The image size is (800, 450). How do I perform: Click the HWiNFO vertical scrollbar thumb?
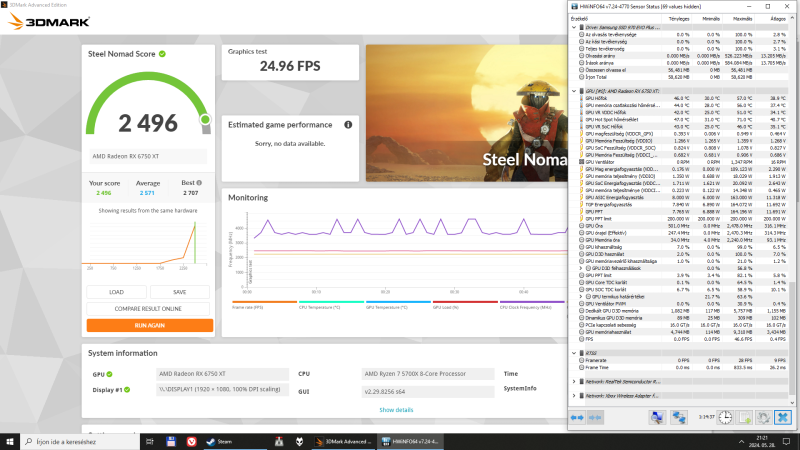(792, 337)
